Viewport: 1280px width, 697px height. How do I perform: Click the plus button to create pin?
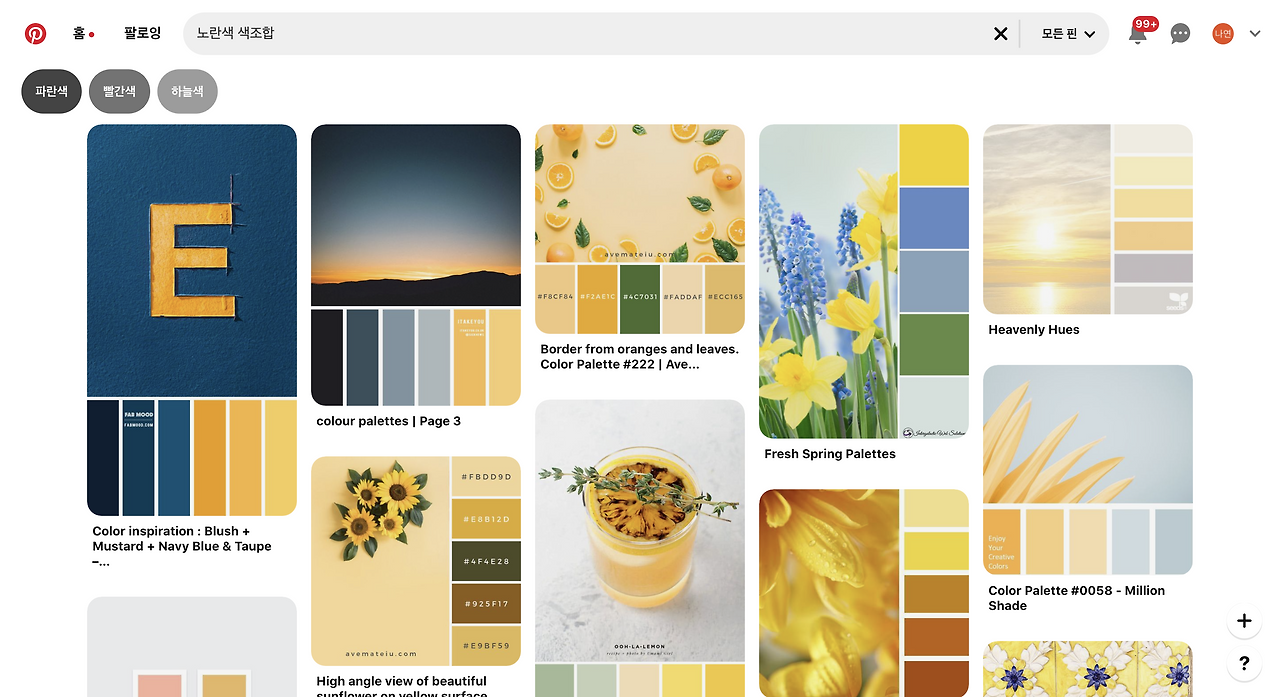tap(1244, 621)
